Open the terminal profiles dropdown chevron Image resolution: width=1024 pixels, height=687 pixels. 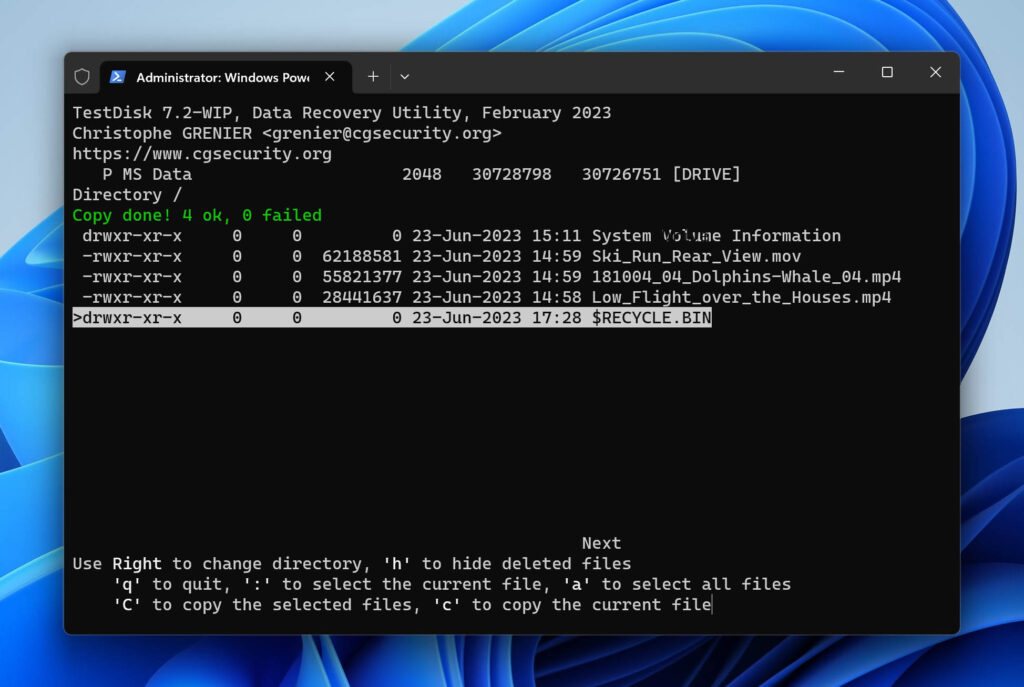tap(403, 76)
